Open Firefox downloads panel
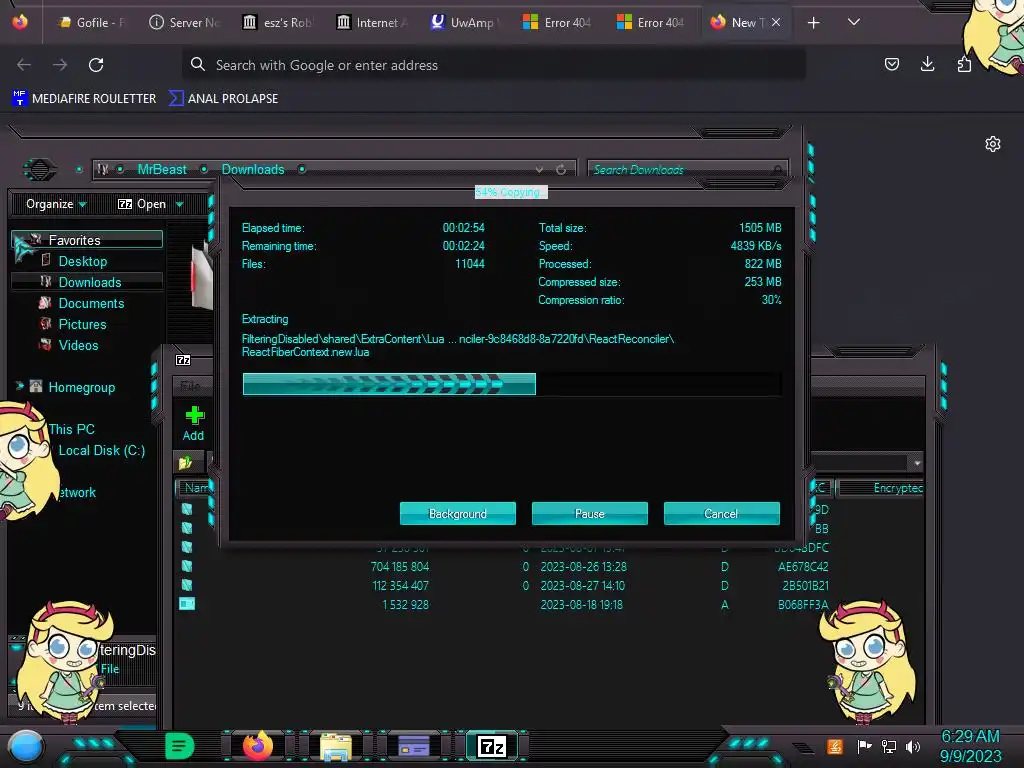1024x768 pixels. click(x=927, y=64)
